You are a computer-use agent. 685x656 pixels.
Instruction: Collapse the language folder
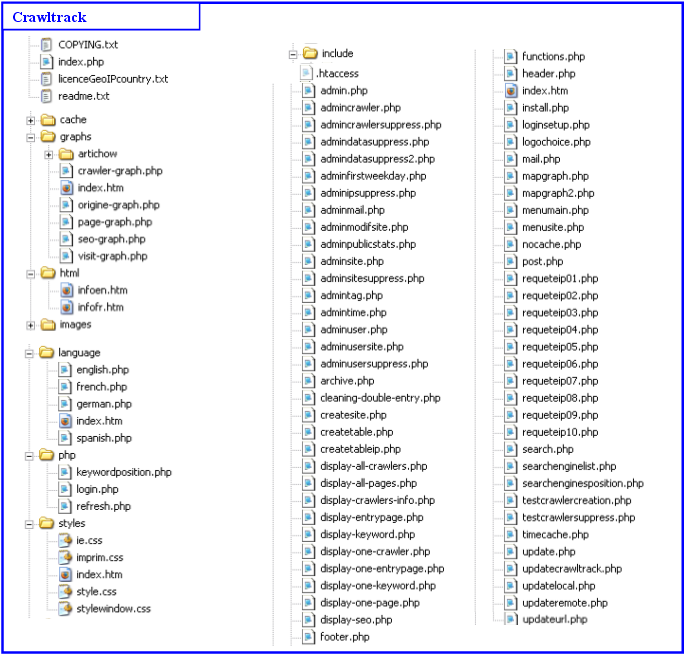(x=29, y=354)
